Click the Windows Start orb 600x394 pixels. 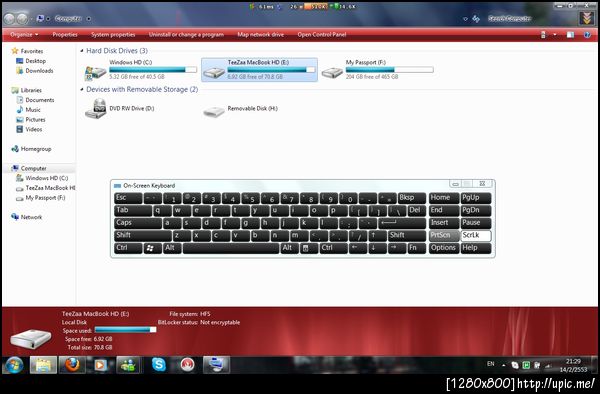pyautogui.click(x=14, y=365)
